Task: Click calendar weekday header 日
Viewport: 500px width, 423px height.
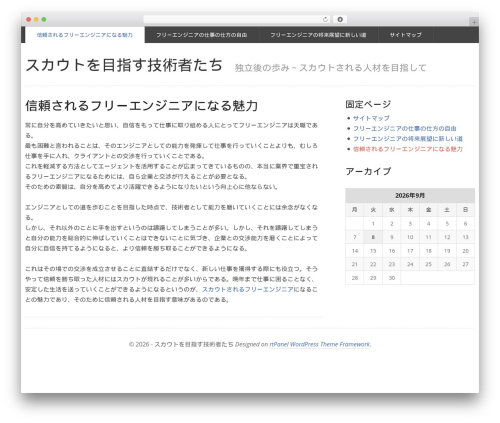Action: click(x=465, y=210)
